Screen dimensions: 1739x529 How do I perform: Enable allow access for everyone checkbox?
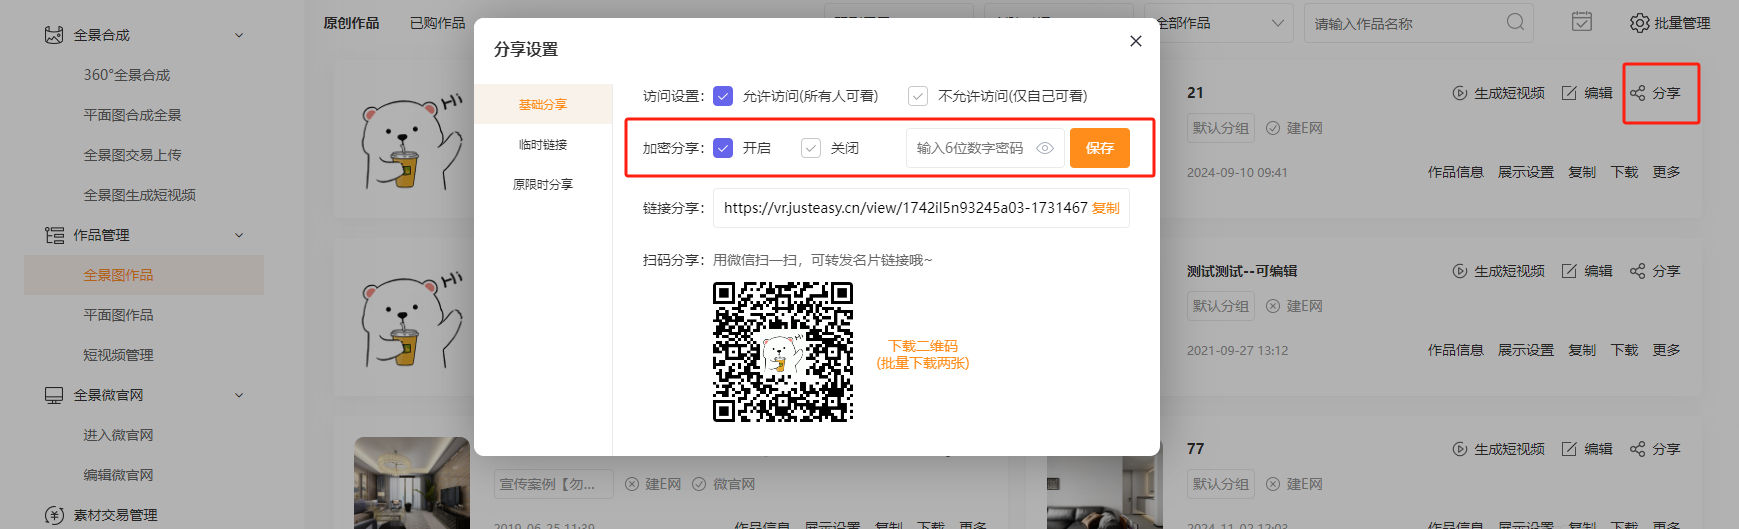click(723, 96)
